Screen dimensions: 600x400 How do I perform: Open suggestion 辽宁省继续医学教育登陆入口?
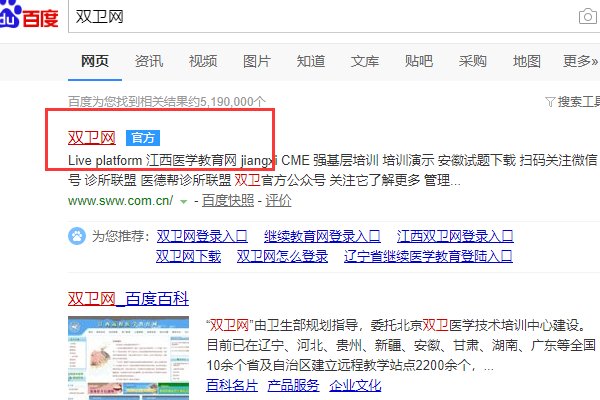(x=428, y=256)
